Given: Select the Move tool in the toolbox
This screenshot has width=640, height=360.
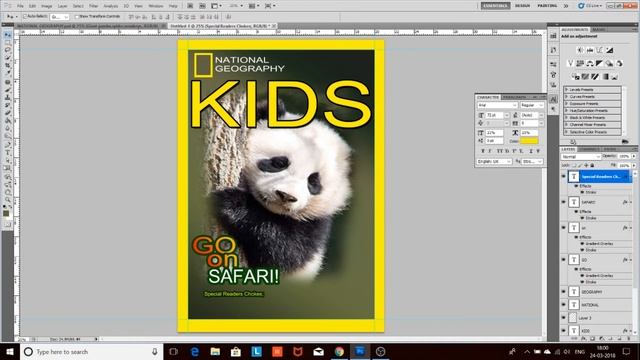Looking at the screenshot, I should point(7,35).
